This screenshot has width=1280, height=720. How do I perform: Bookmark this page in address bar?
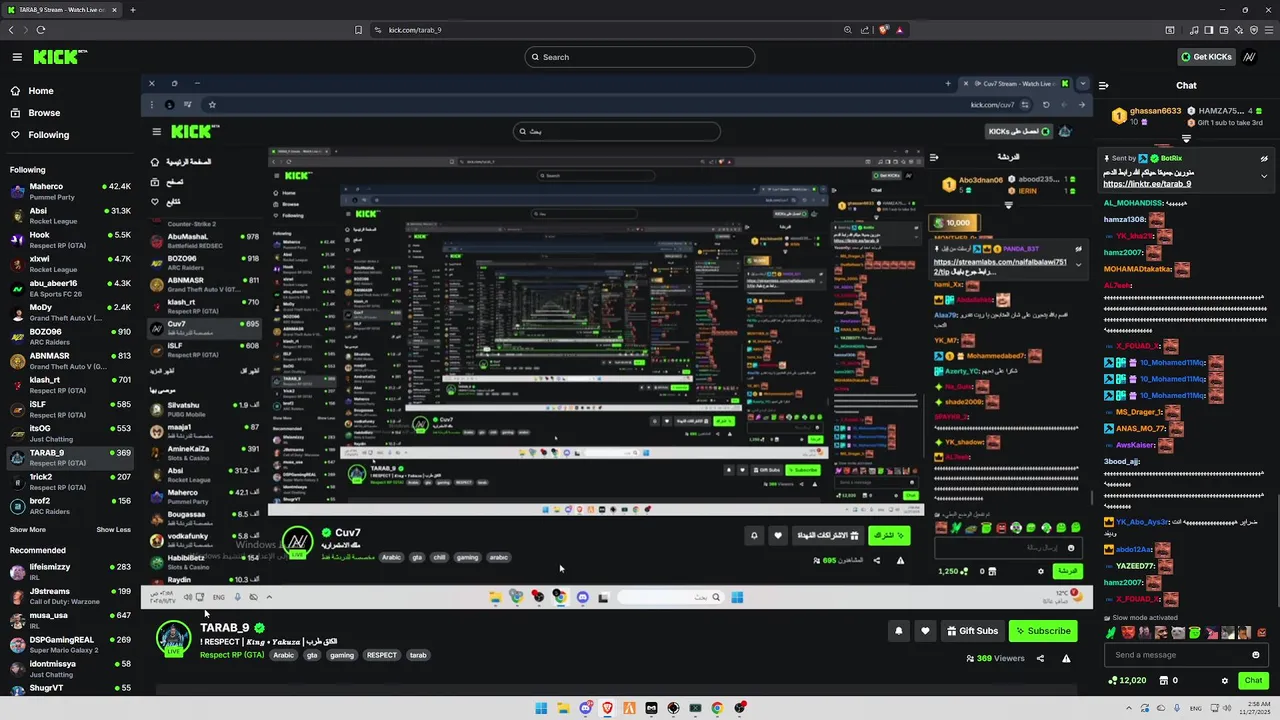pos(359,30)
